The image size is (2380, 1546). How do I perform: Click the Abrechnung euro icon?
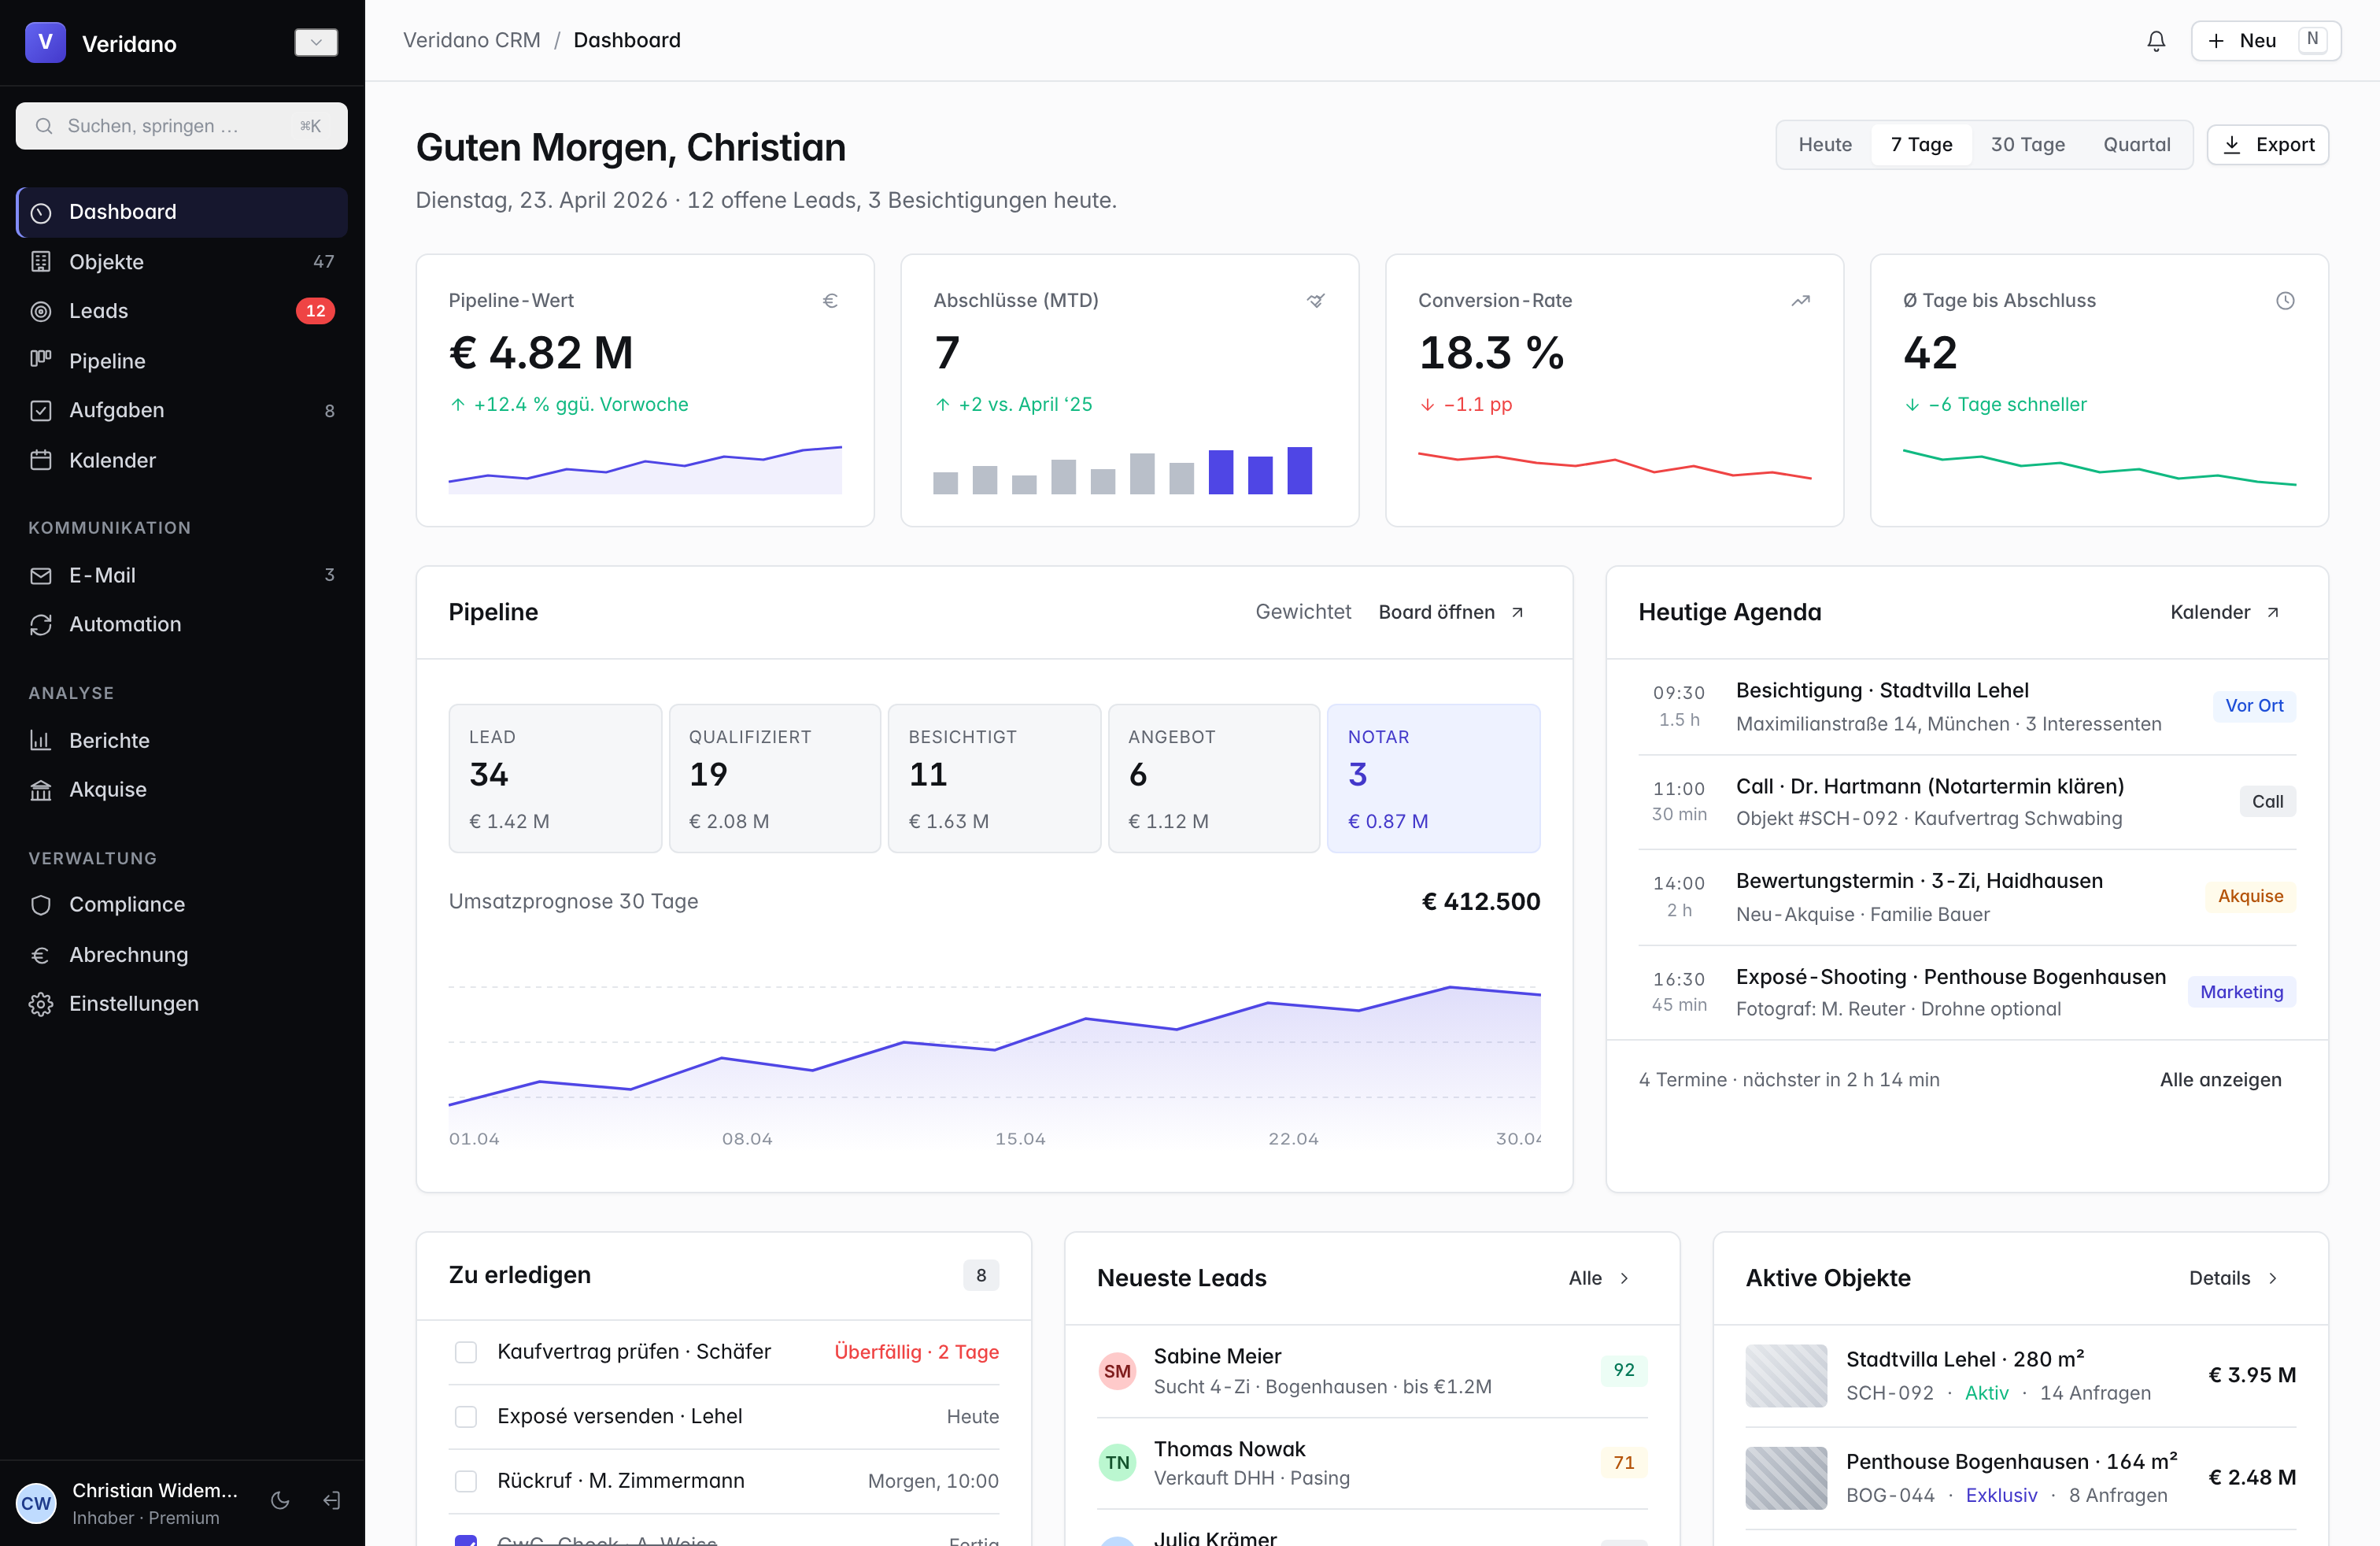click(x=41, y=955)
